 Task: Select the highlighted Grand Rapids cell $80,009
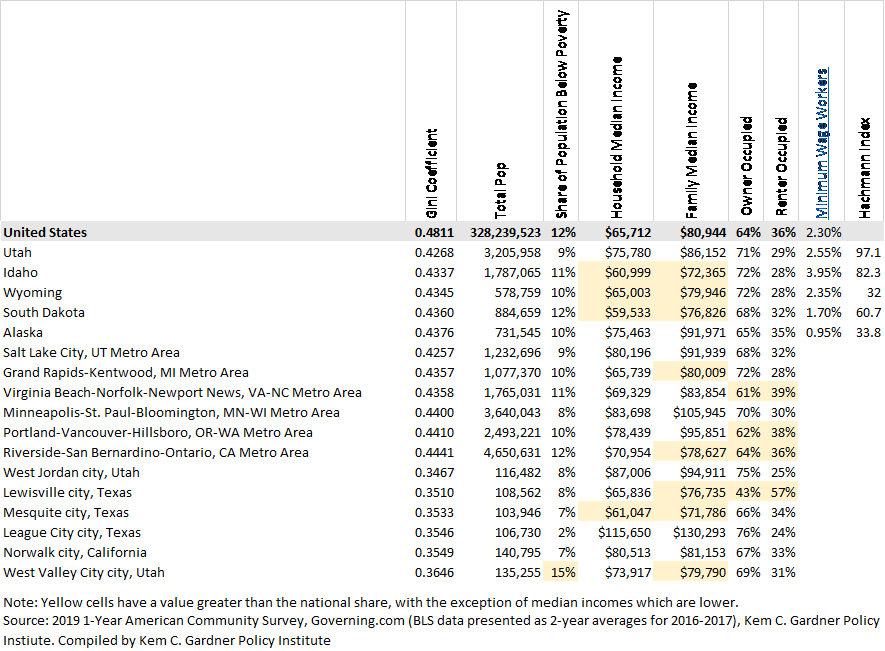tap(691, 373)
